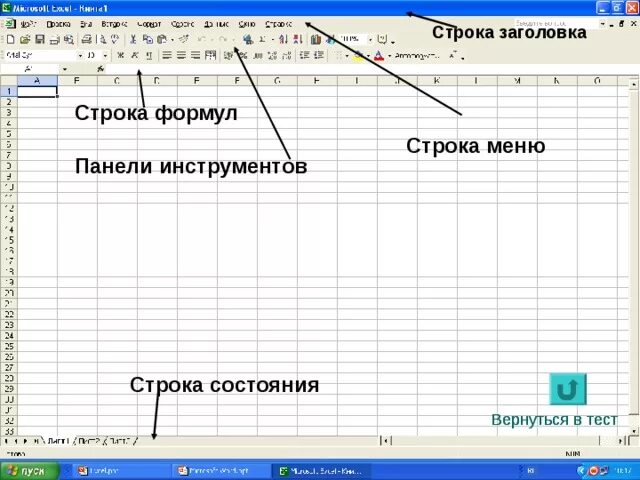Viewport: 640px width, 480px height.
Task: Click the insert function fx button
Action: pyautogui.click(x=101, y=69)
